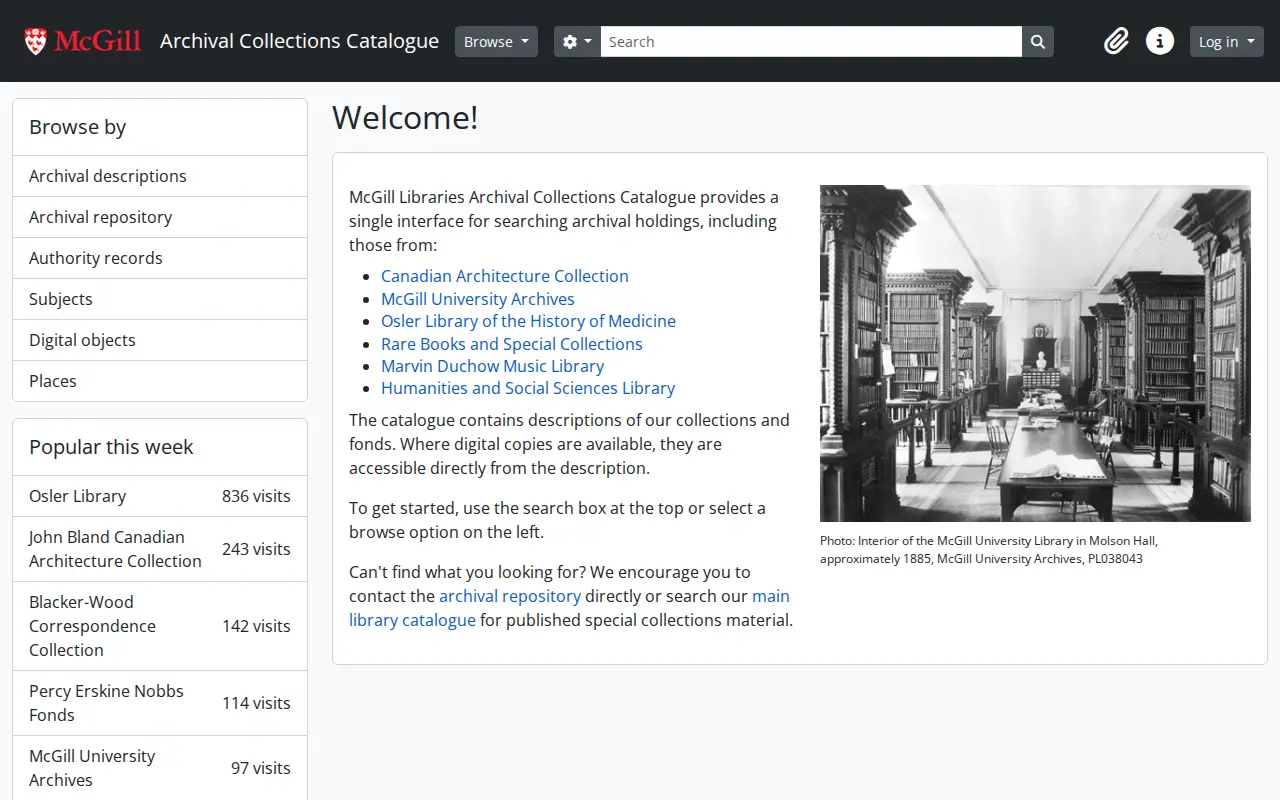Click the 142 visits count
The image size is (1280, 800).
click(x=256, y=626)
